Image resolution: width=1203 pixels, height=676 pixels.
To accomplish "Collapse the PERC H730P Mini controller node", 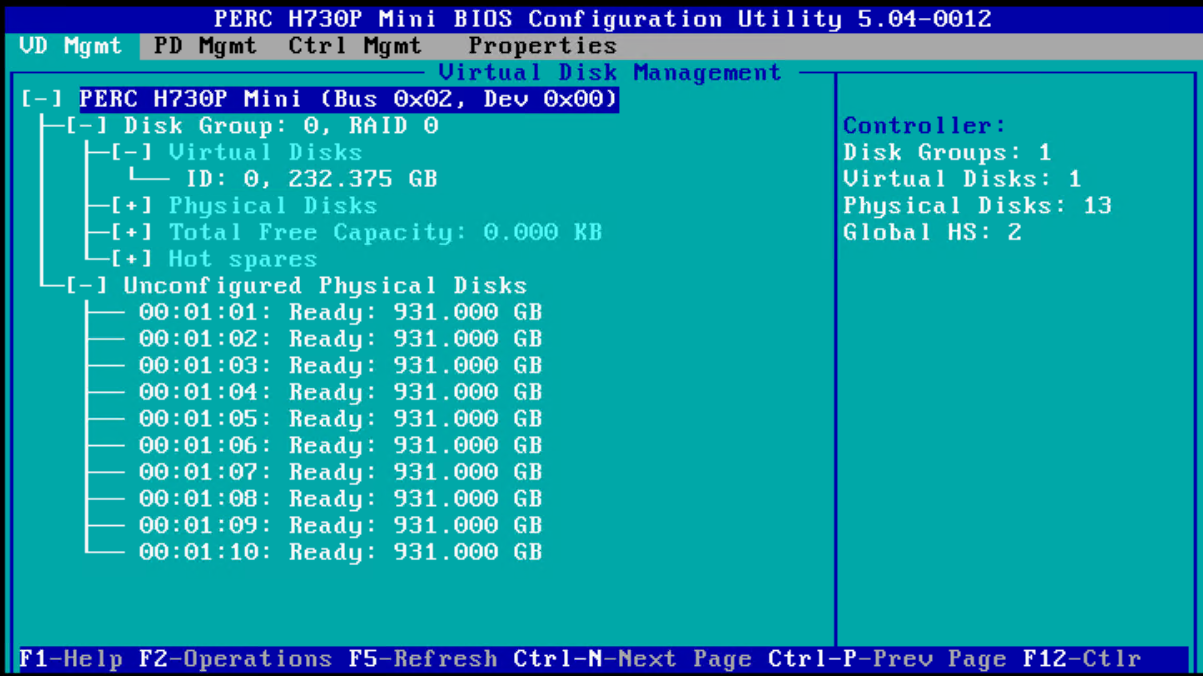I will point(42,99).
